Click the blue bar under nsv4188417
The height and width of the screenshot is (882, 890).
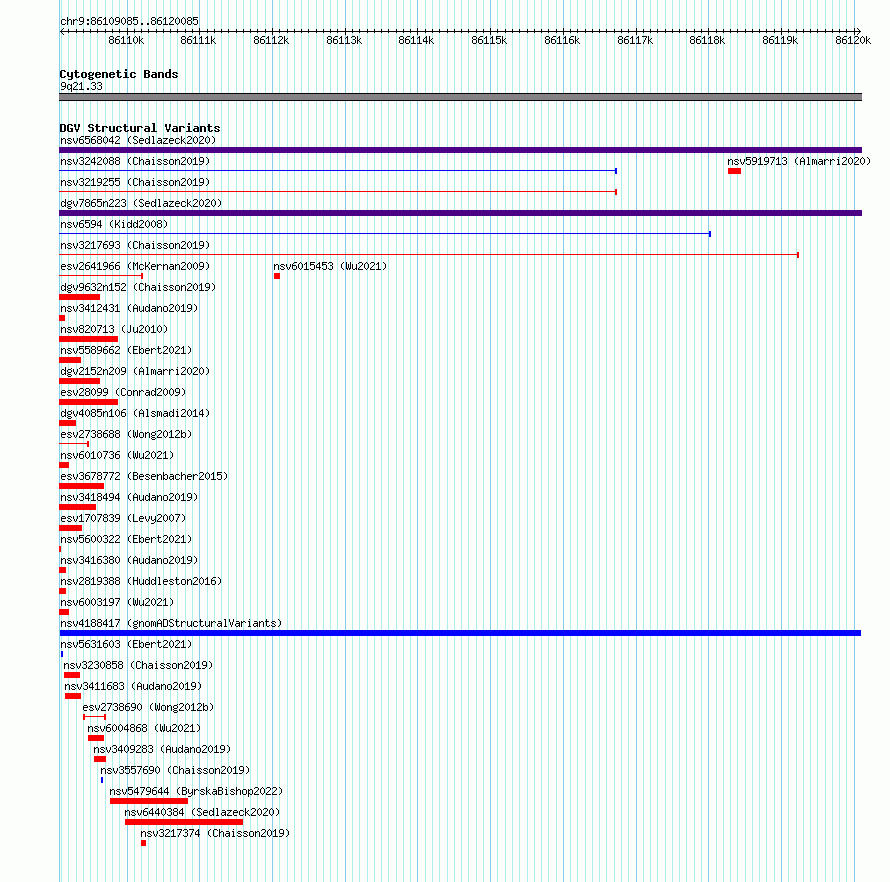[460, 633]
